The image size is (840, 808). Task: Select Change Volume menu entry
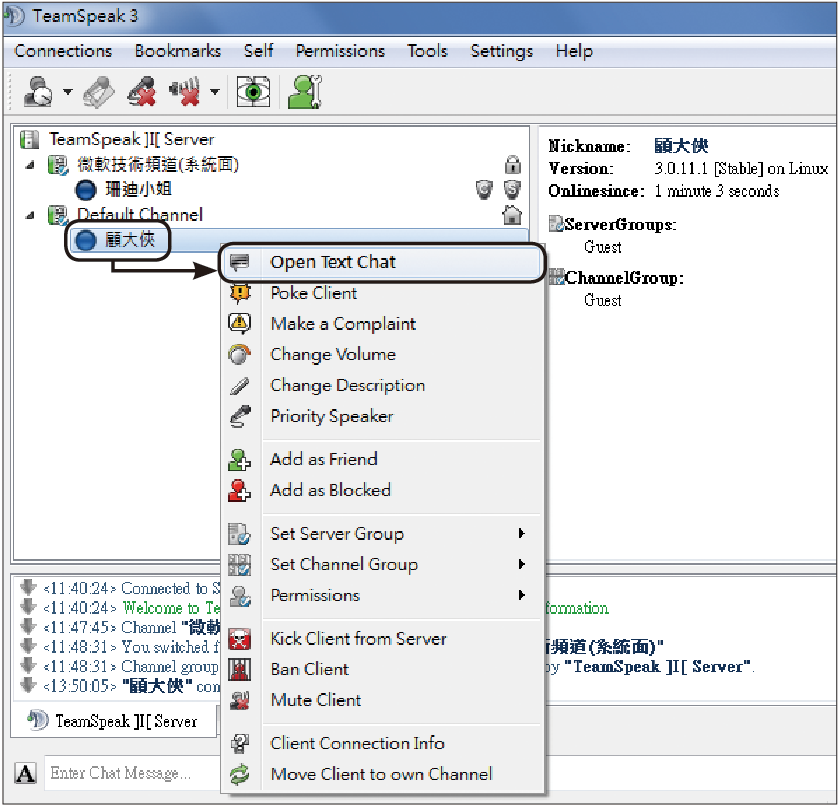tap(382, 354)
